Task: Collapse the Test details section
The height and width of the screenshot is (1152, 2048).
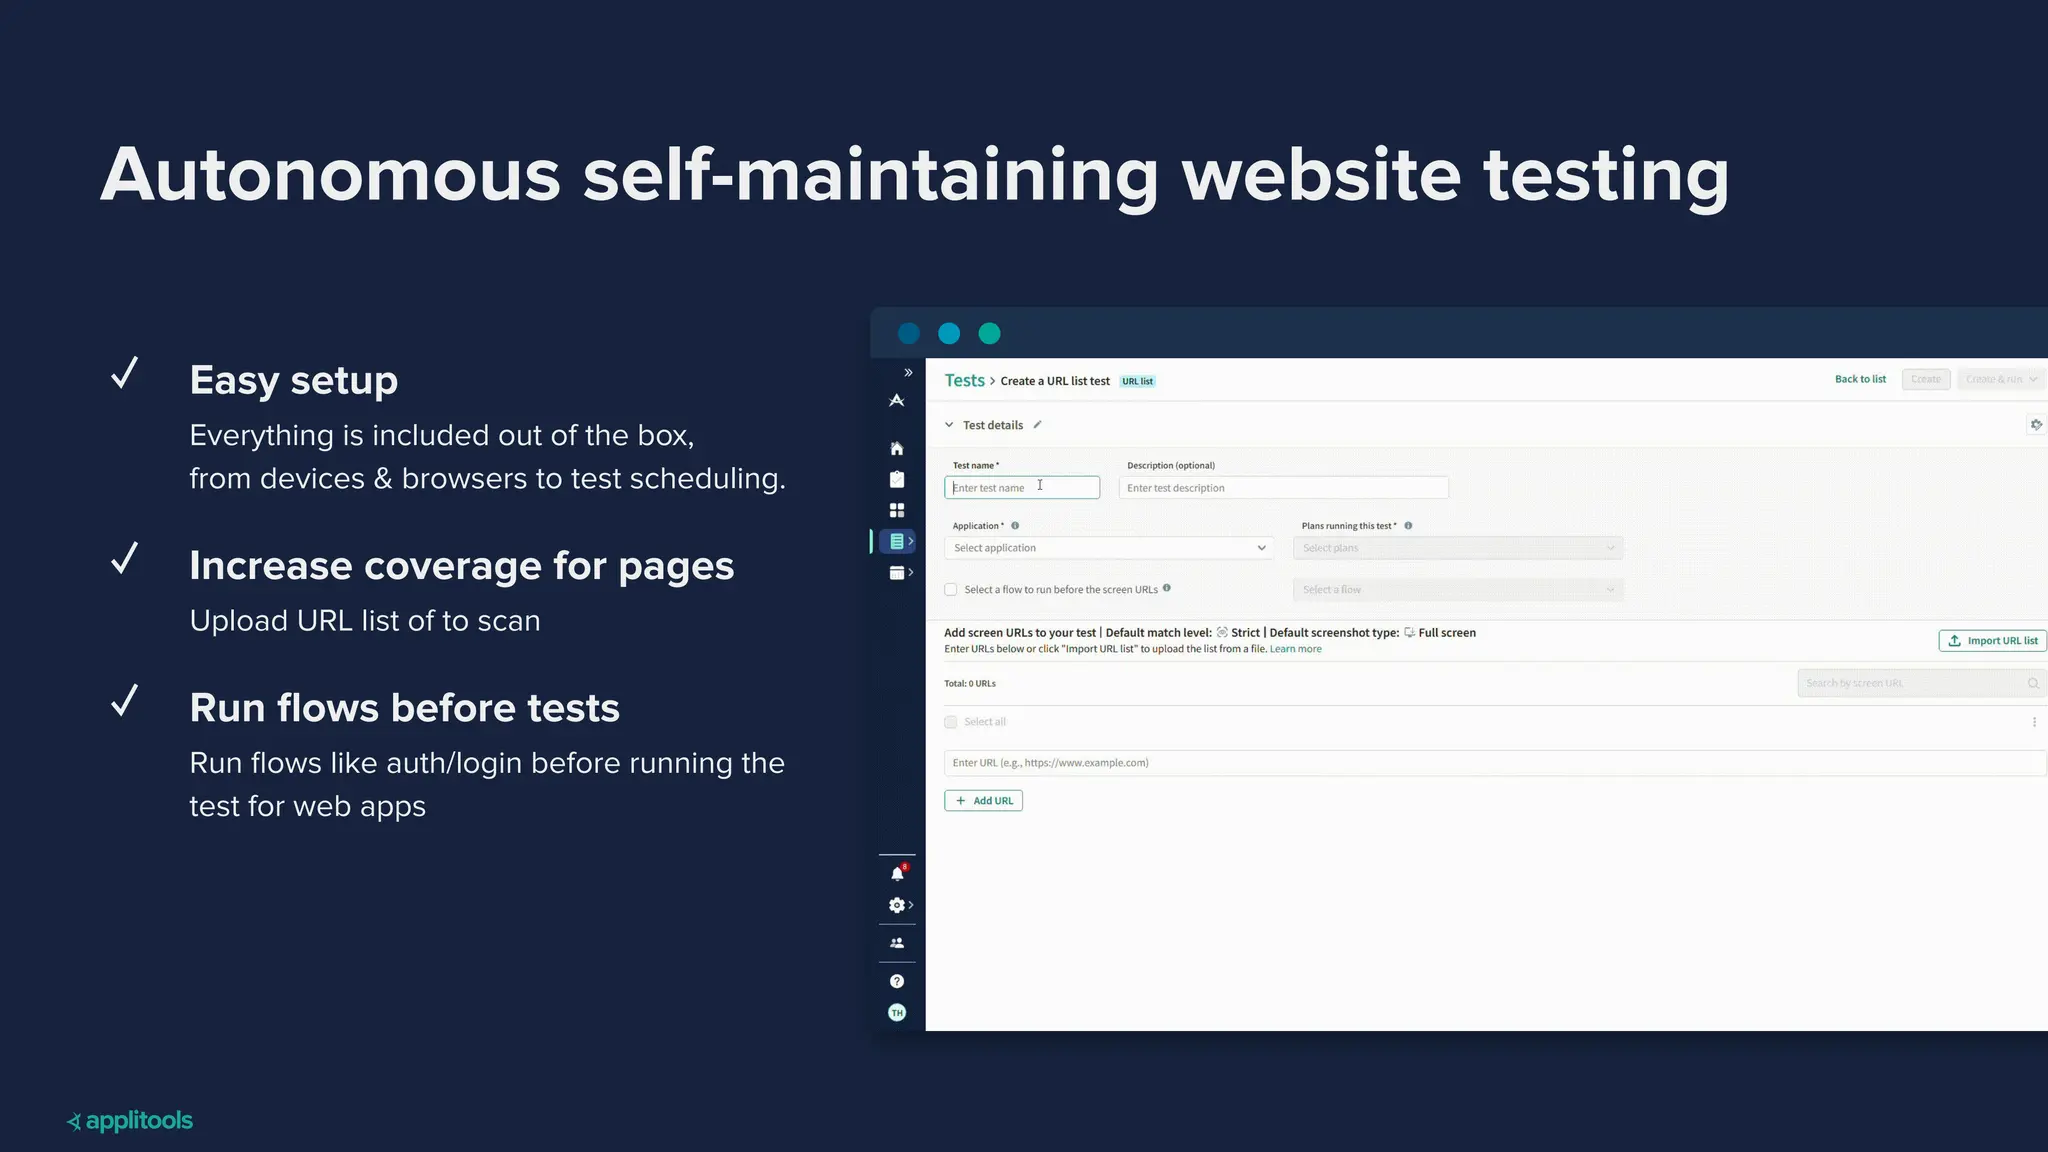Action: (x=949, y=425)
